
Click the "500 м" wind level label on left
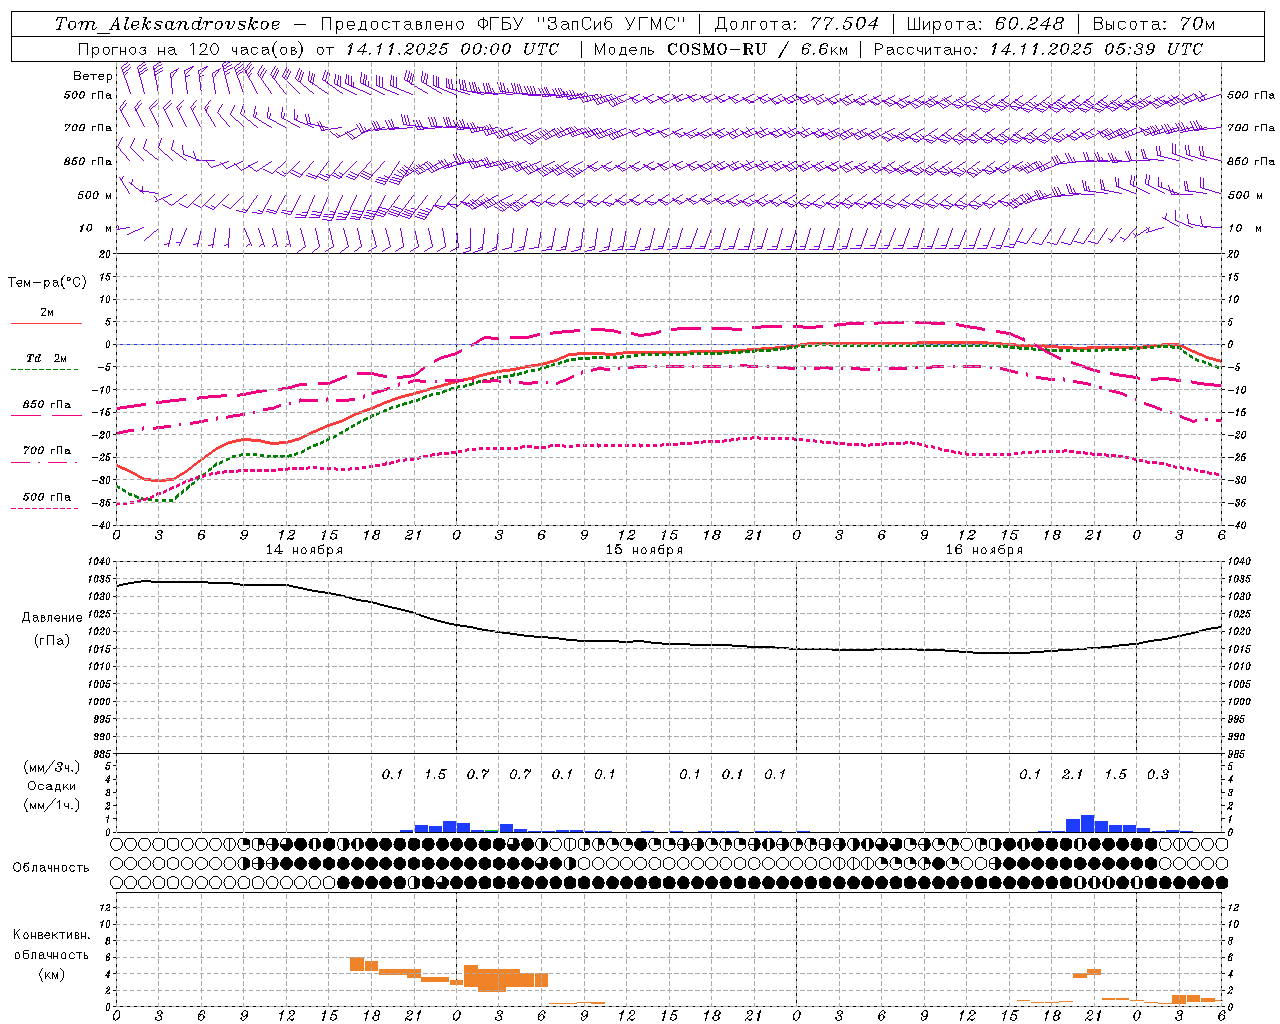pyautogui.click(x=95, y=195)
